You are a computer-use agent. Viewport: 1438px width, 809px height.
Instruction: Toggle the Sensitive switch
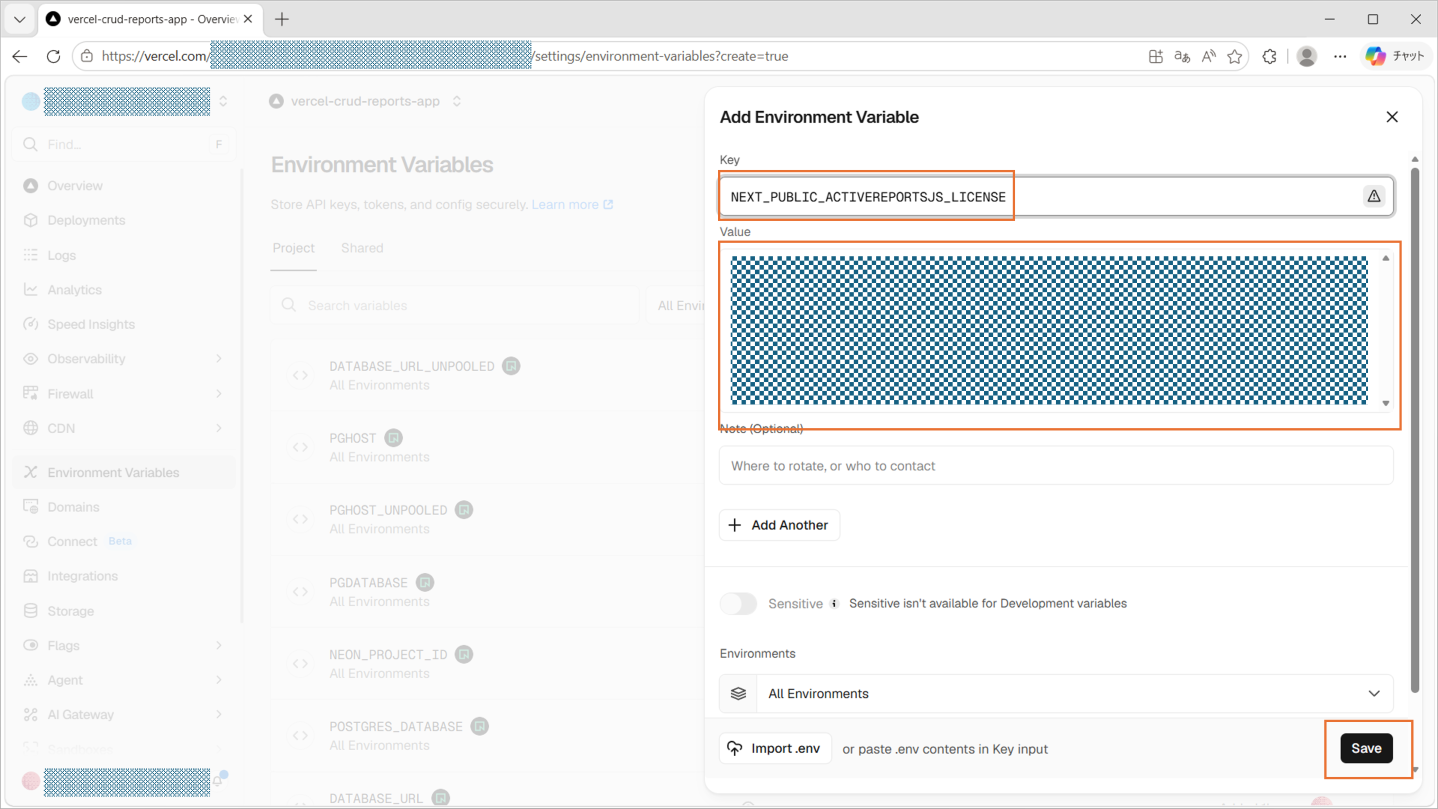tap(738, 604)
